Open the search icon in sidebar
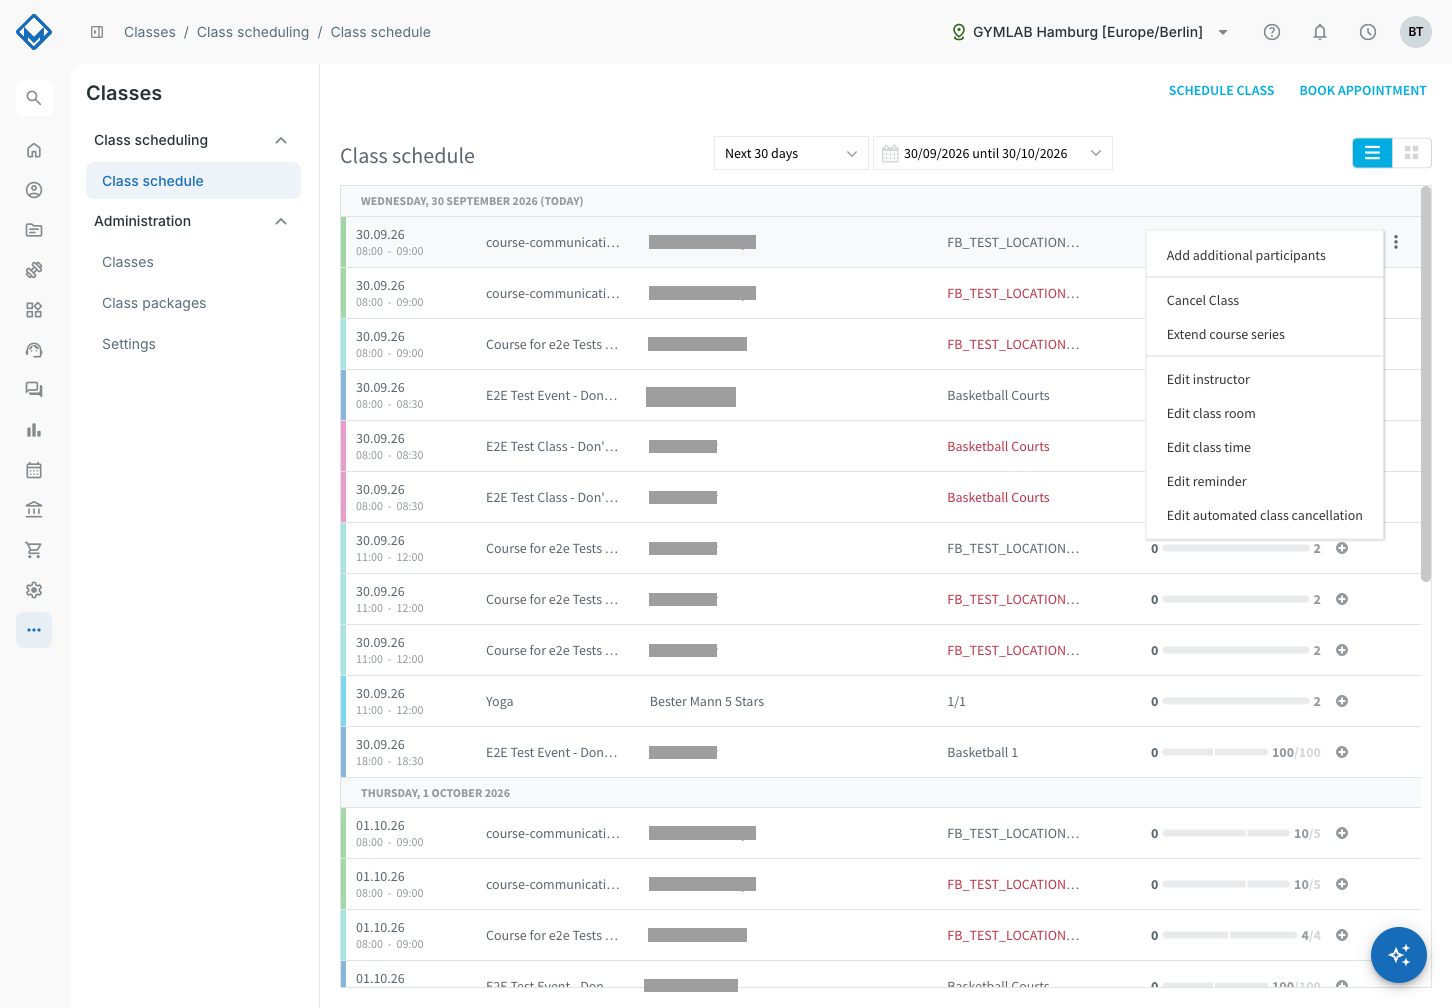The height and width of the screenshot is (1008, 1452). point(34,98)
